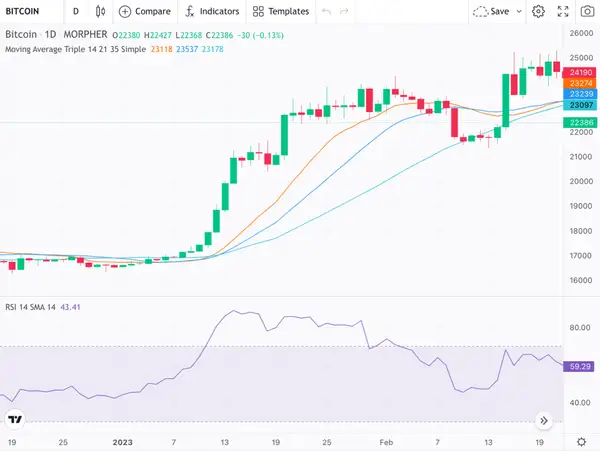Click the 43.41 RSI legend value
The height and width of the screenshot is (451, 600).
[70, 307]
